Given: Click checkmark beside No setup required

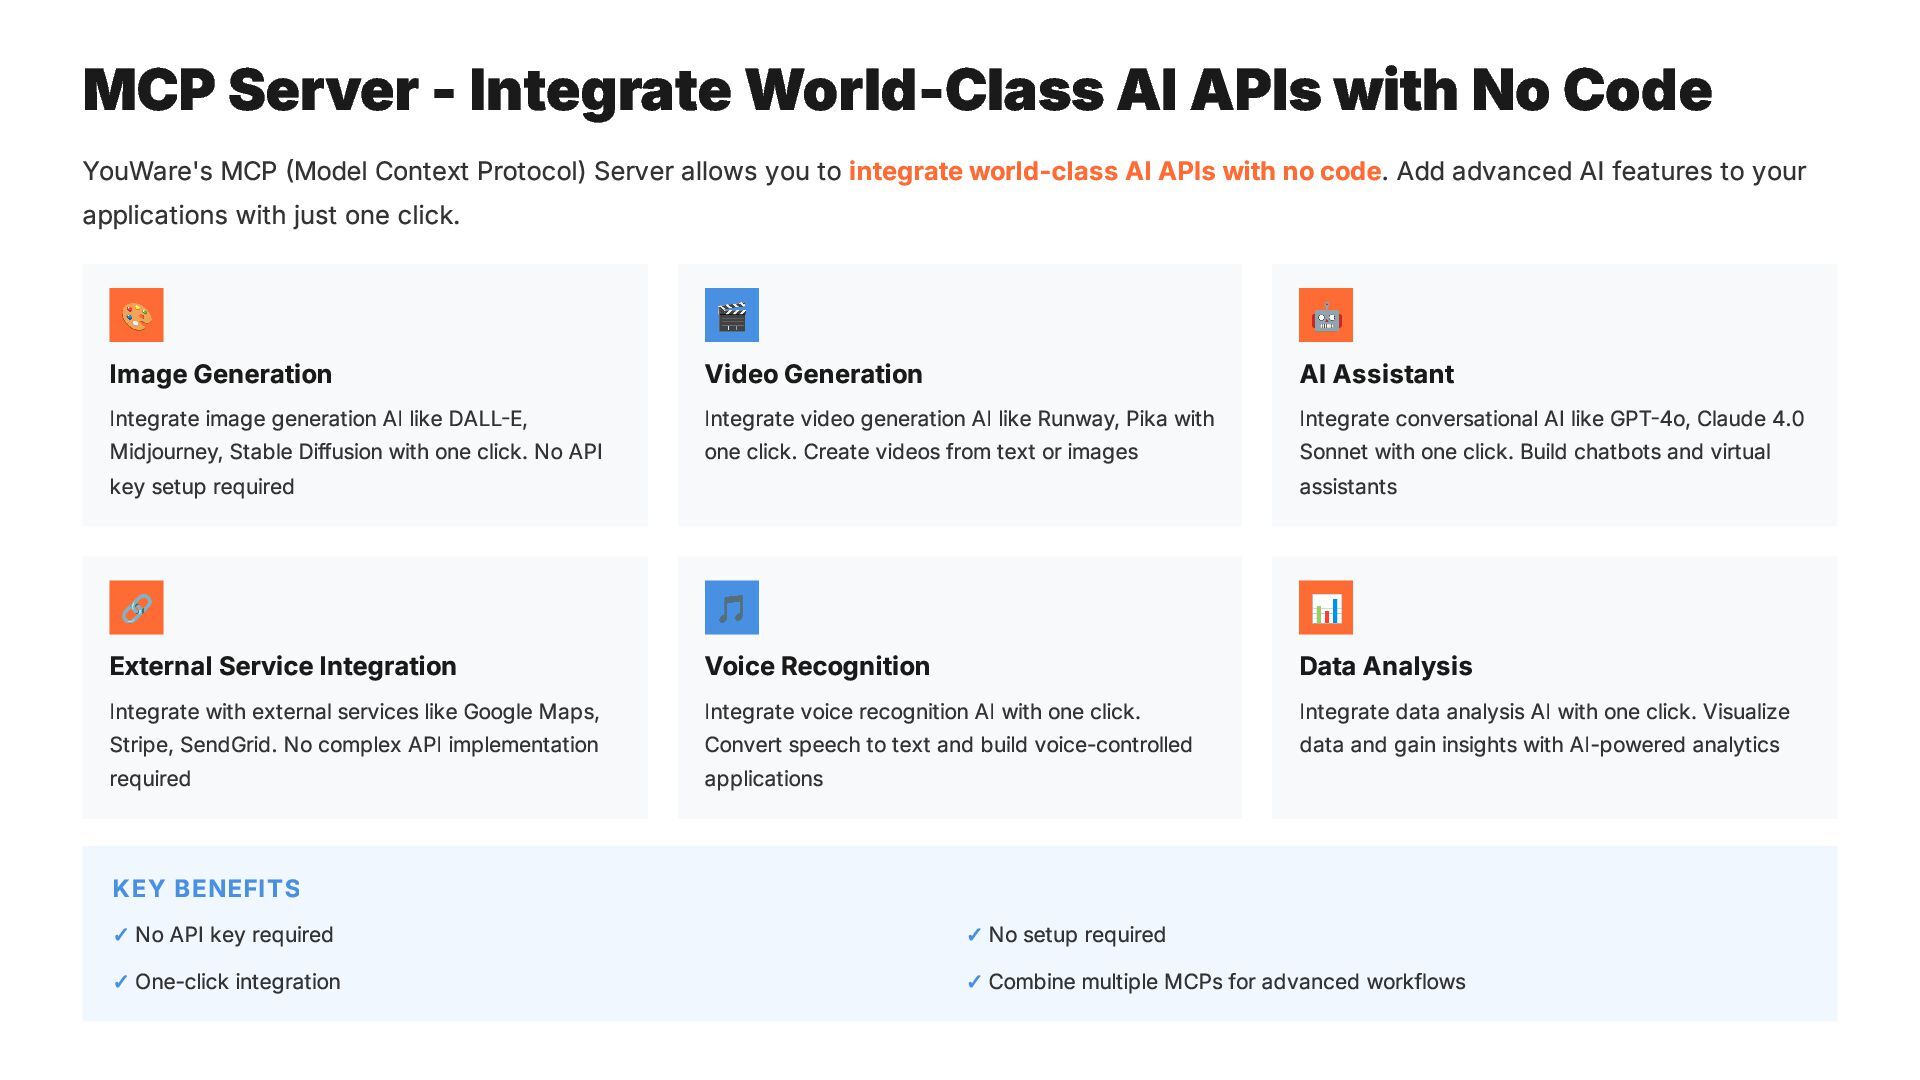Looking at the screenshot, I should (973, 935).
